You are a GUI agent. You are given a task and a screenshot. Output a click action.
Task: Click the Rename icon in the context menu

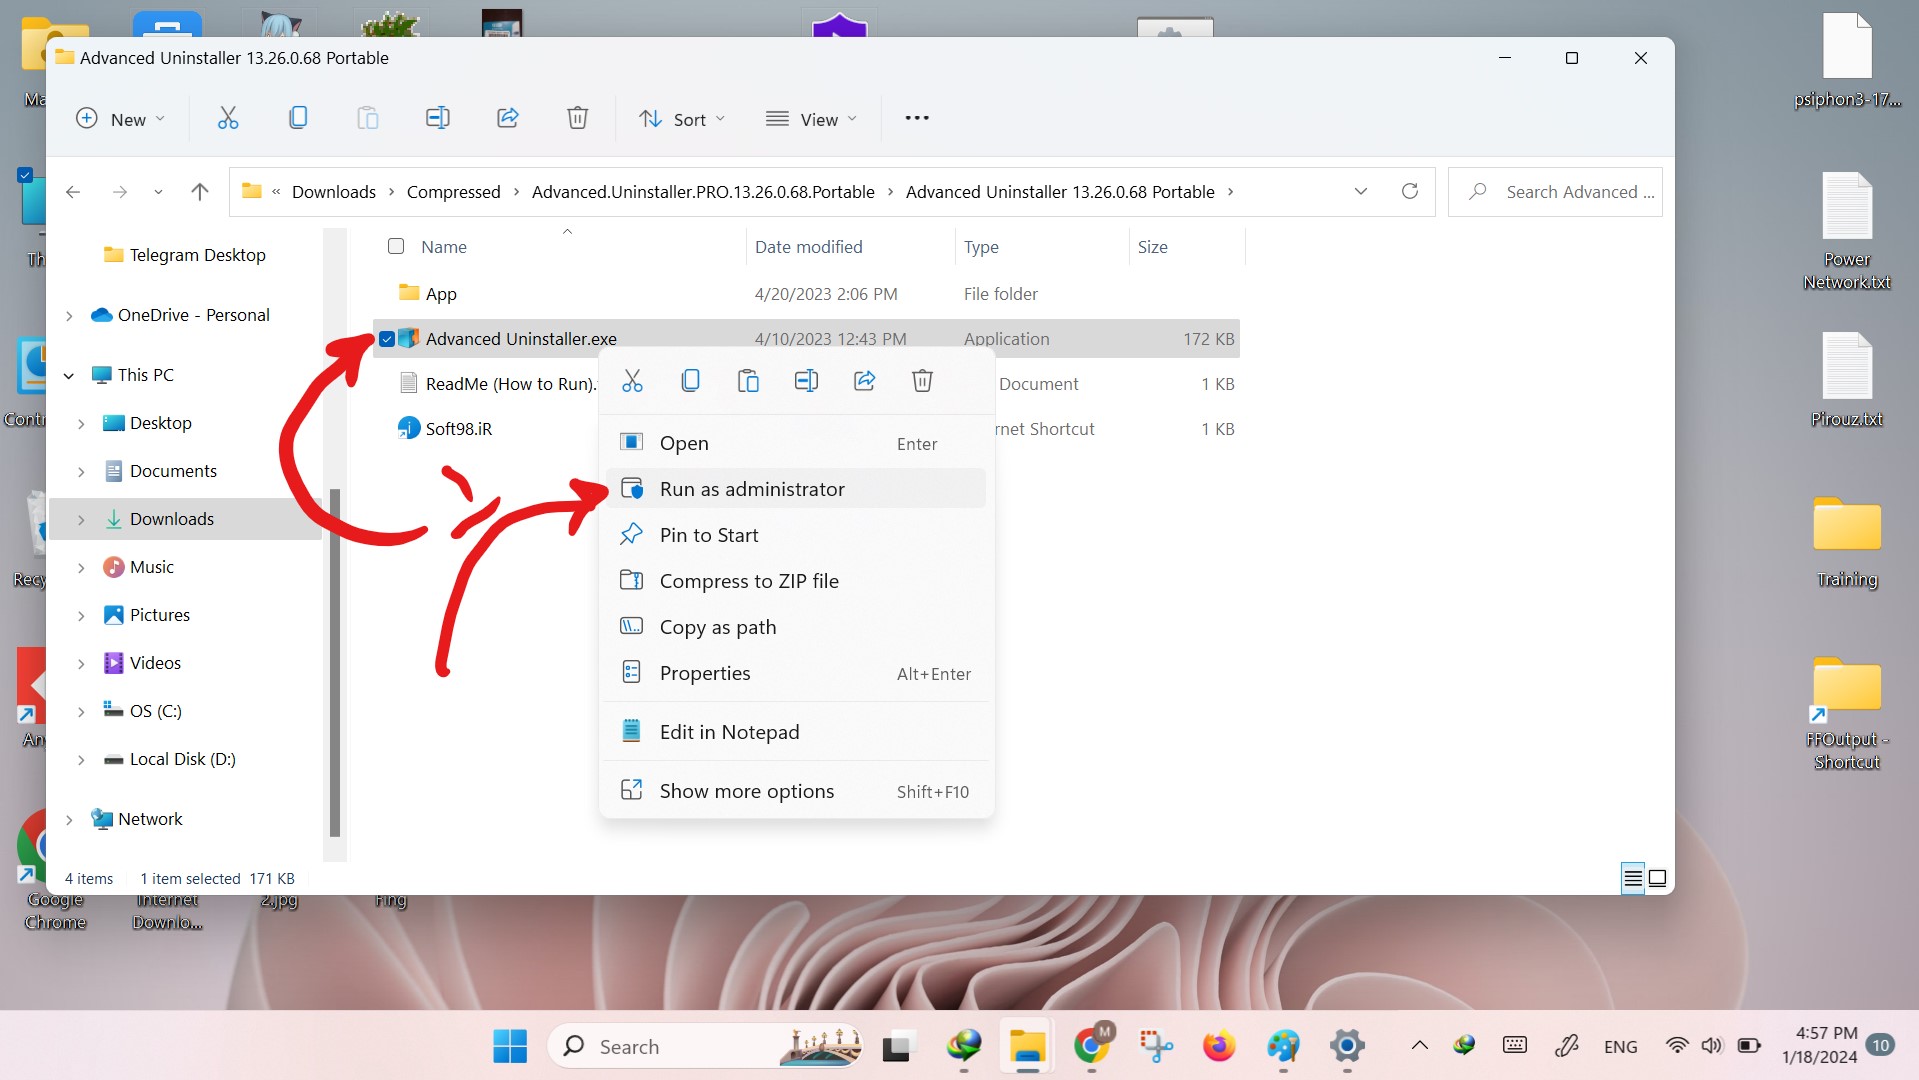(x=806, y=381)
